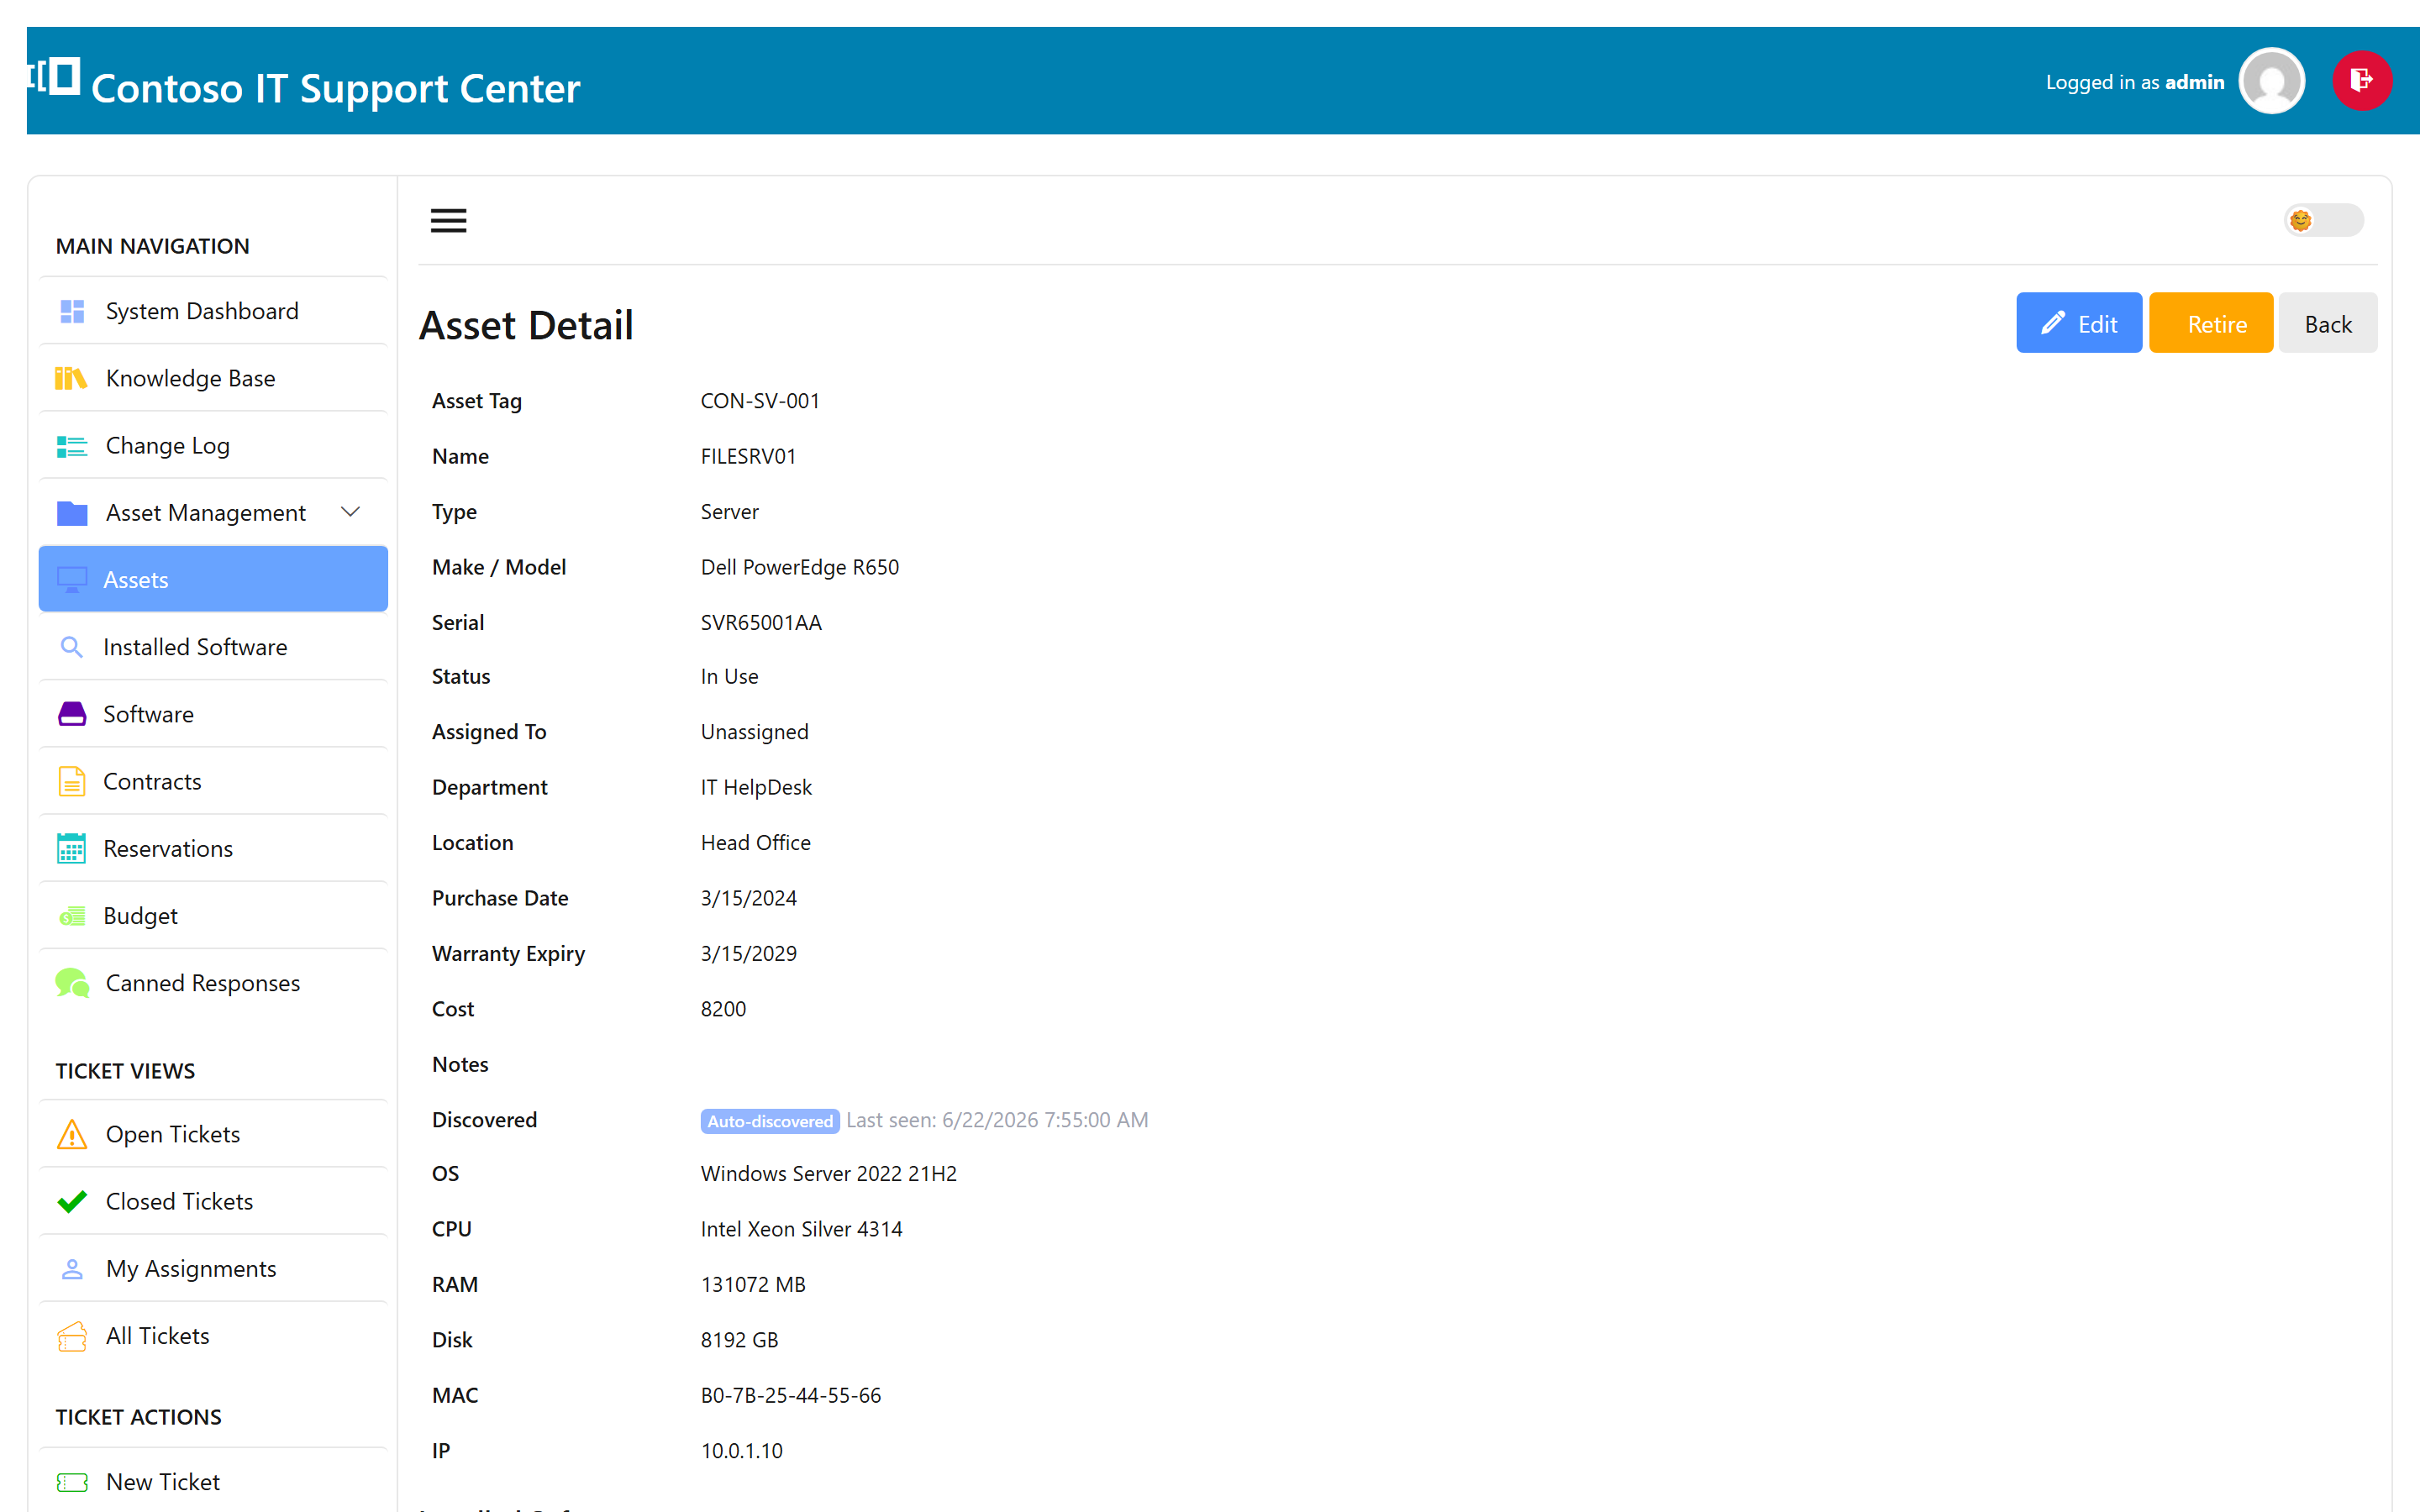Viewport: 2420px width, 1512px height.
Task: Collapse the Asset Management chevron
Action: (x=350, y=512)
